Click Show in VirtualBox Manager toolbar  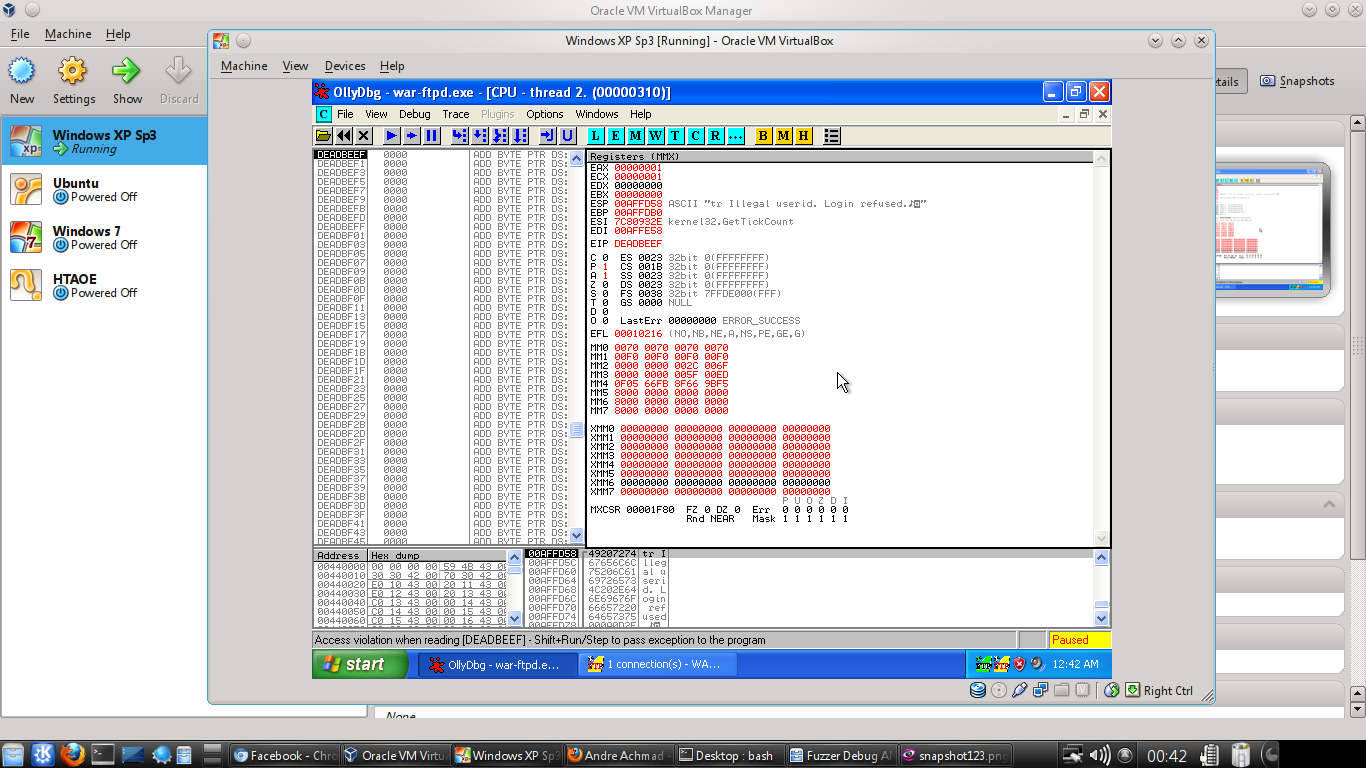click(127, 80)
